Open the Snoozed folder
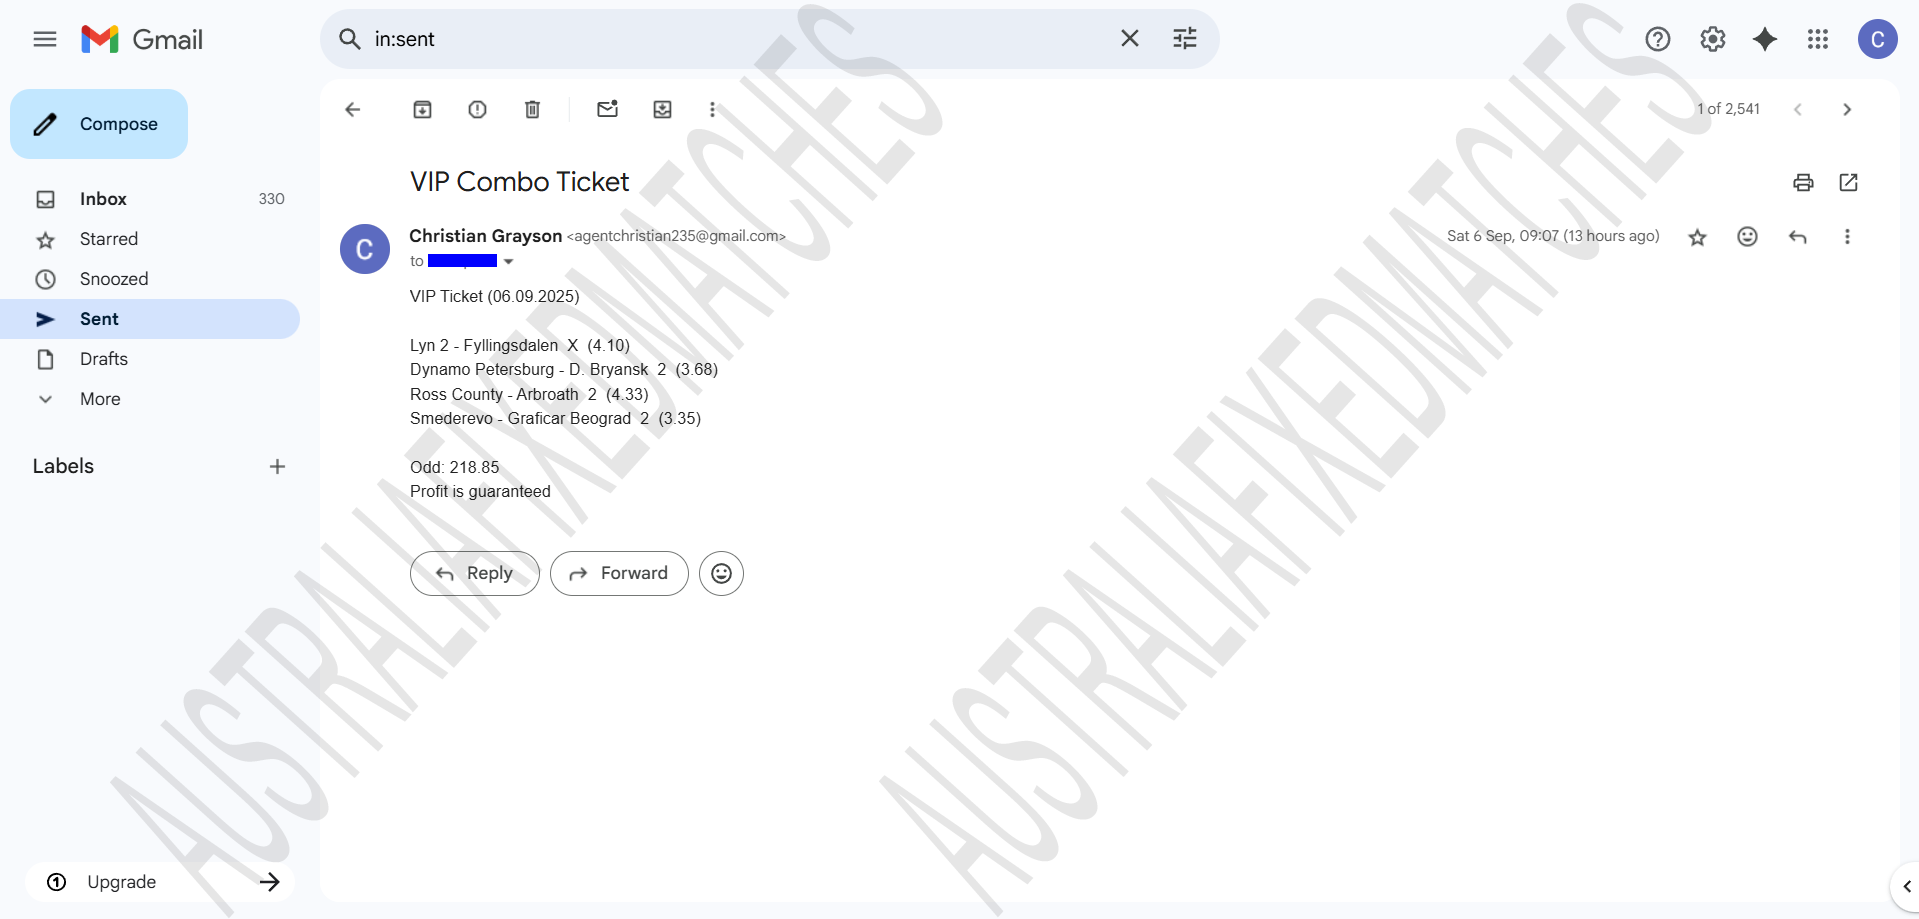Viewport: 1919px width, 919px height. point(150,279)
